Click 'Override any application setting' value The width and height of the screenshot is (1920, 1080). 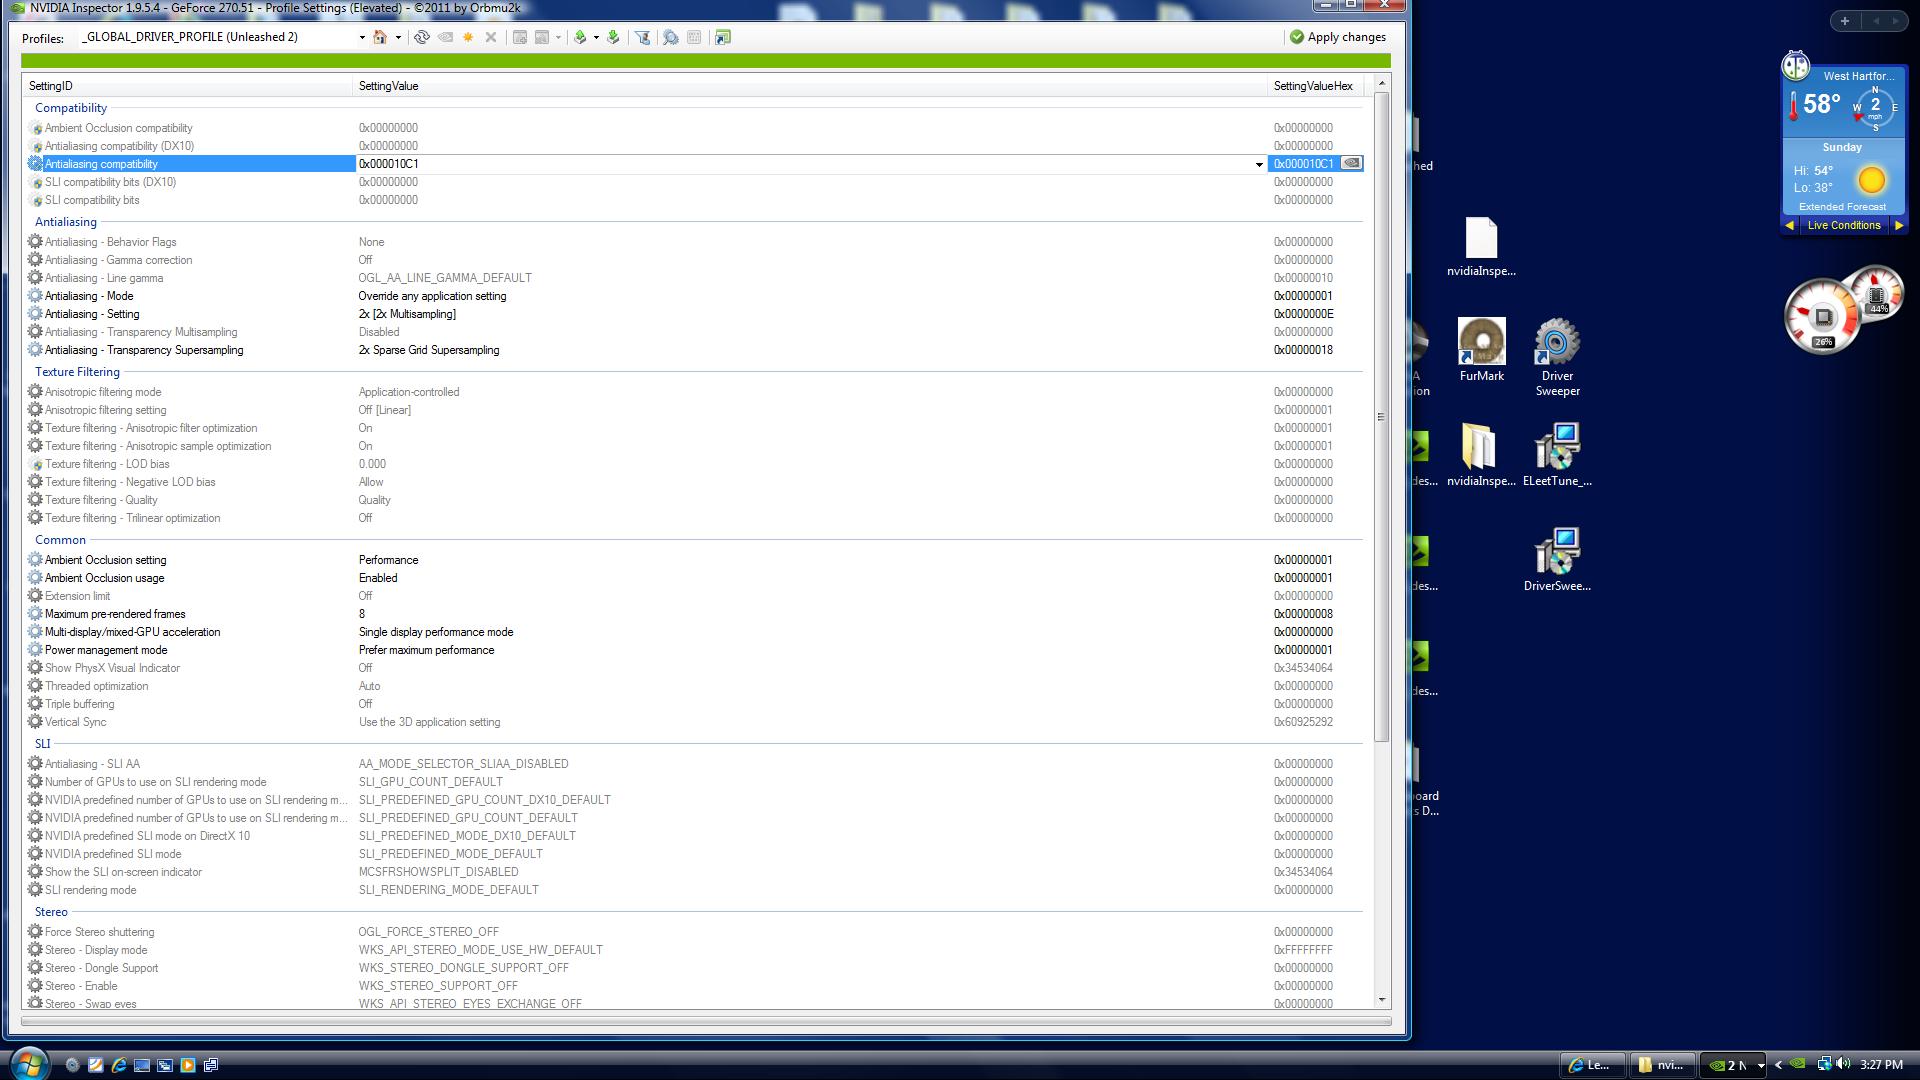[x=432, y=296]
